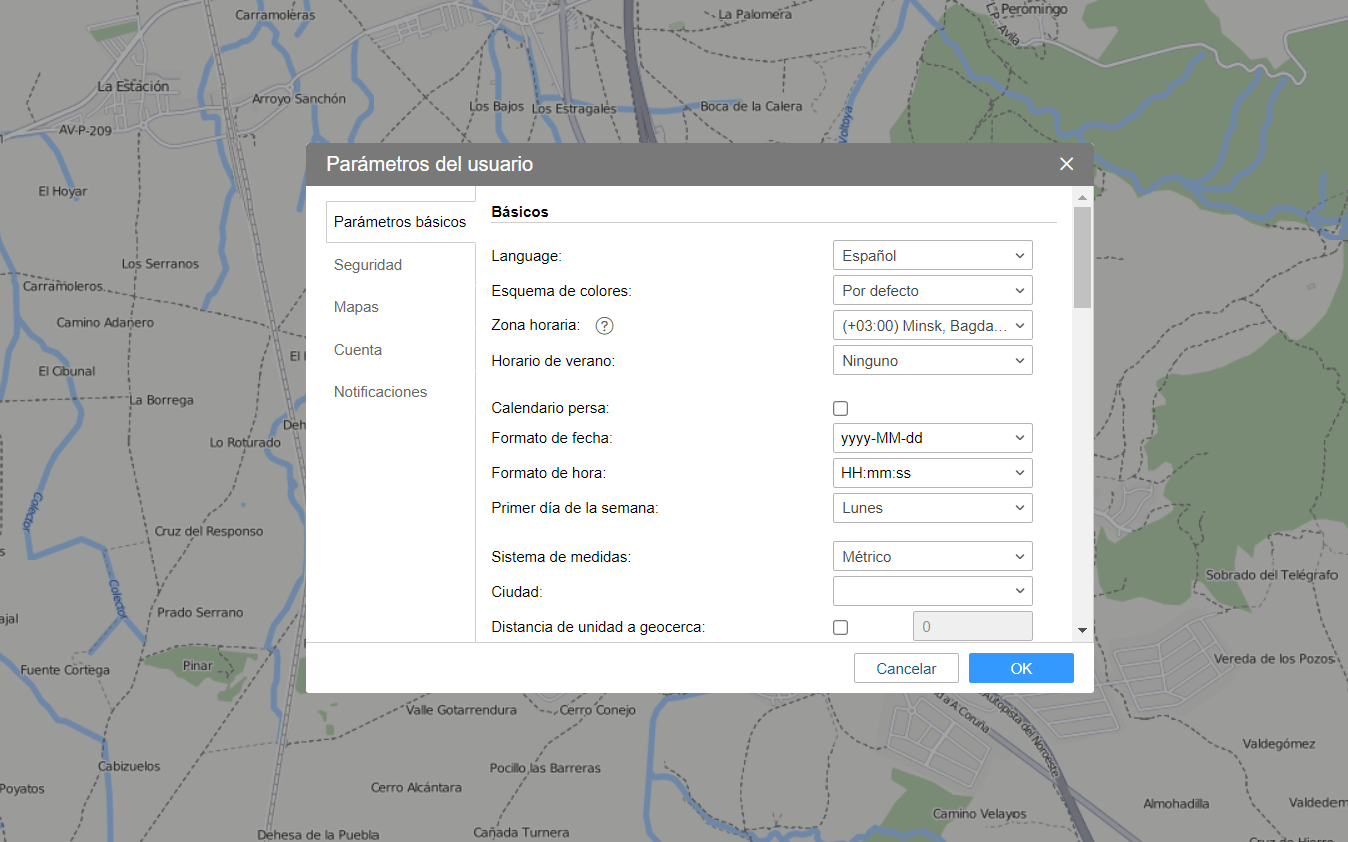
Task: Select the Notificaciones tab
Action: (x=380, y=392)
